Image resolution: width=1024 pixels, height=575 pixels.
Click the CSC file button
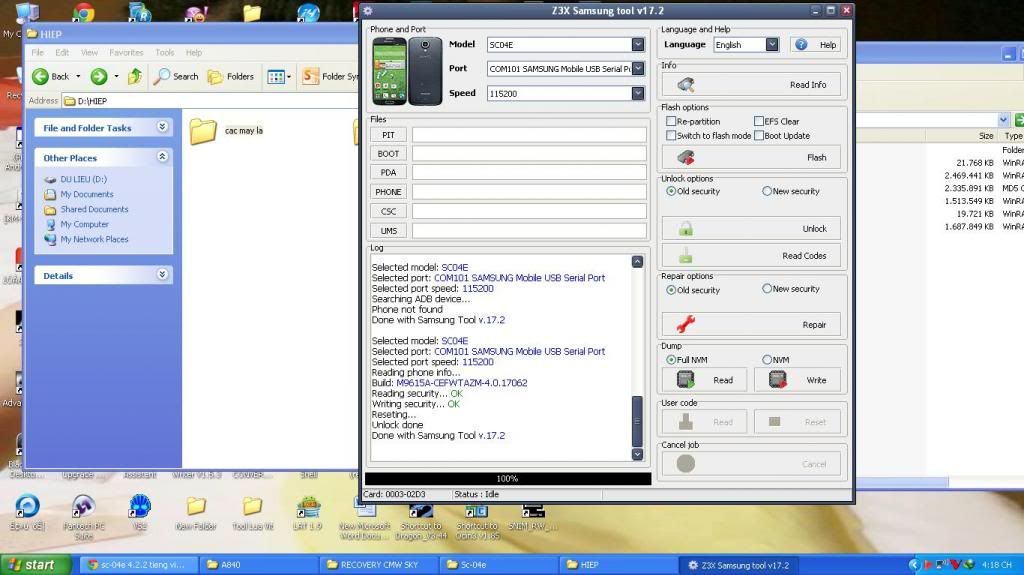[389, 211]
